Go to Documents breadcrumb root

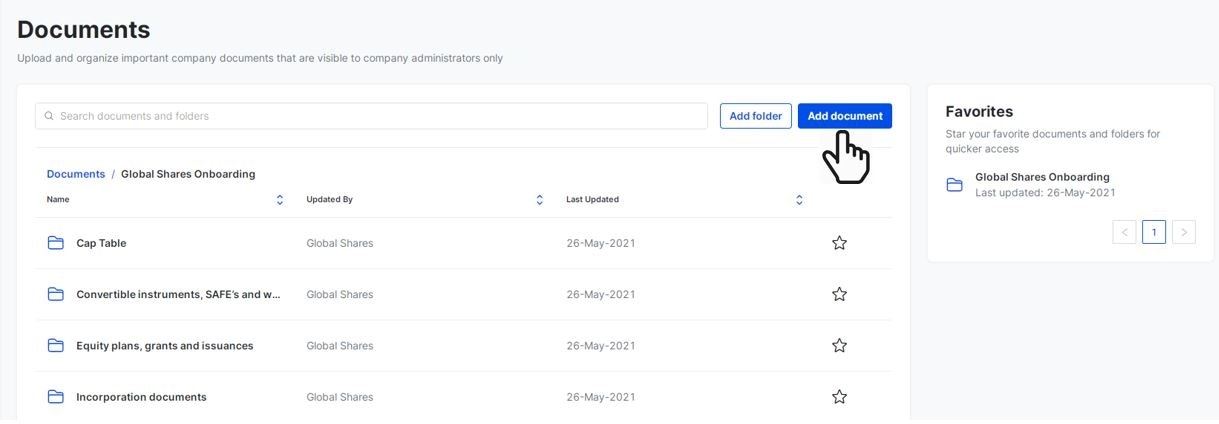pyautogui.click(x=76, y=174)
